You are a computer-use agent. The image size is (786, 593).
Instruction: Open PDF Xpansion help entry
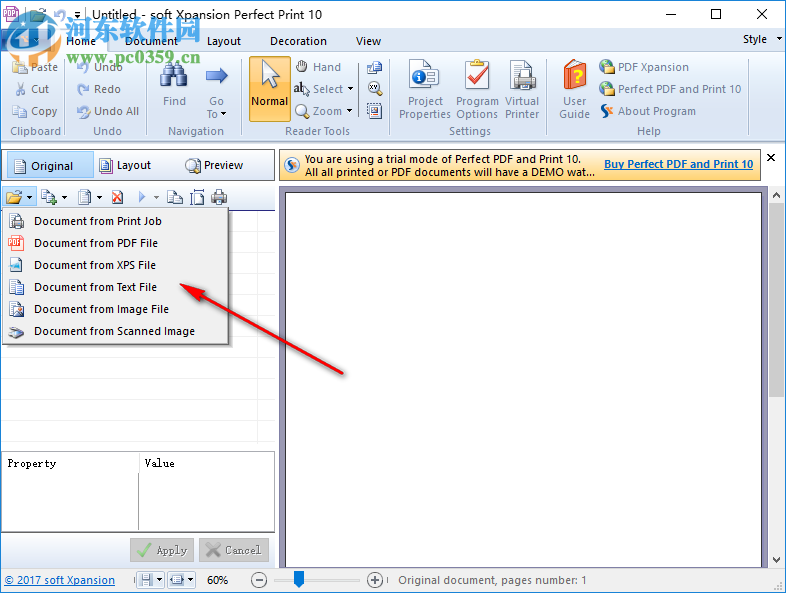(x=644, y=67)
